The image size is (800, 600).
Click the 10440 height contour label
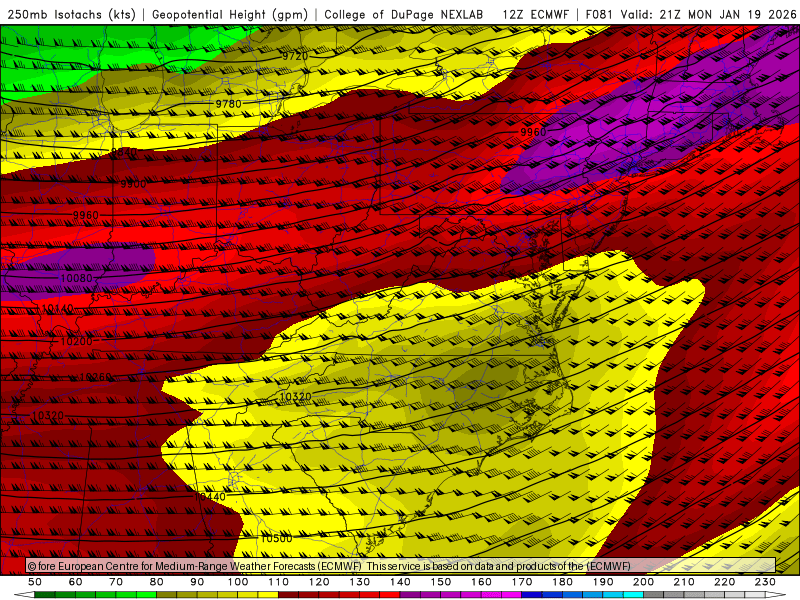(x=210, y=496)
